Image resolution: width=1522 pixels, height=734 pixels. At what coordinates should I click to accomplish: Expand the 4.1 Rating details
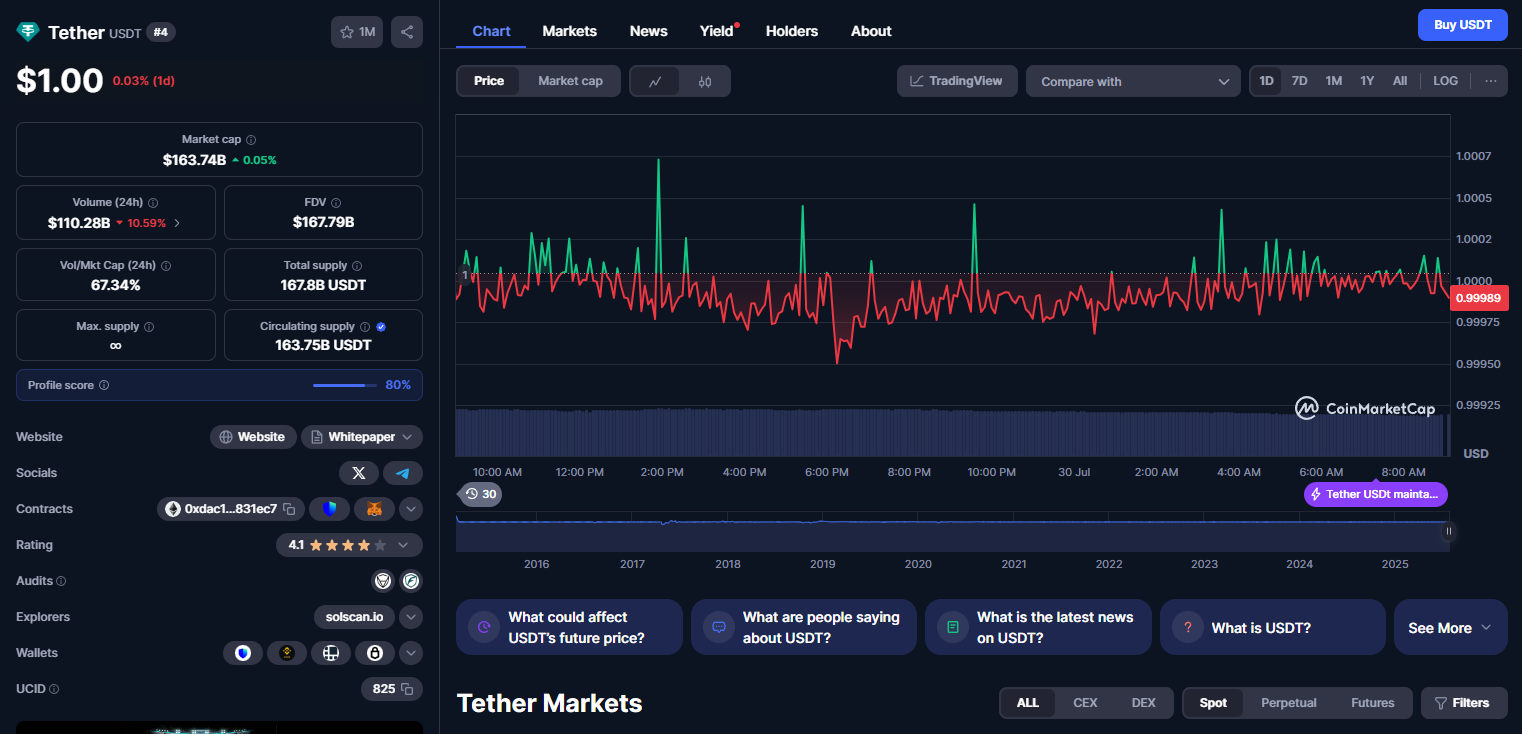pyautogui.click(x=349, y=545)
